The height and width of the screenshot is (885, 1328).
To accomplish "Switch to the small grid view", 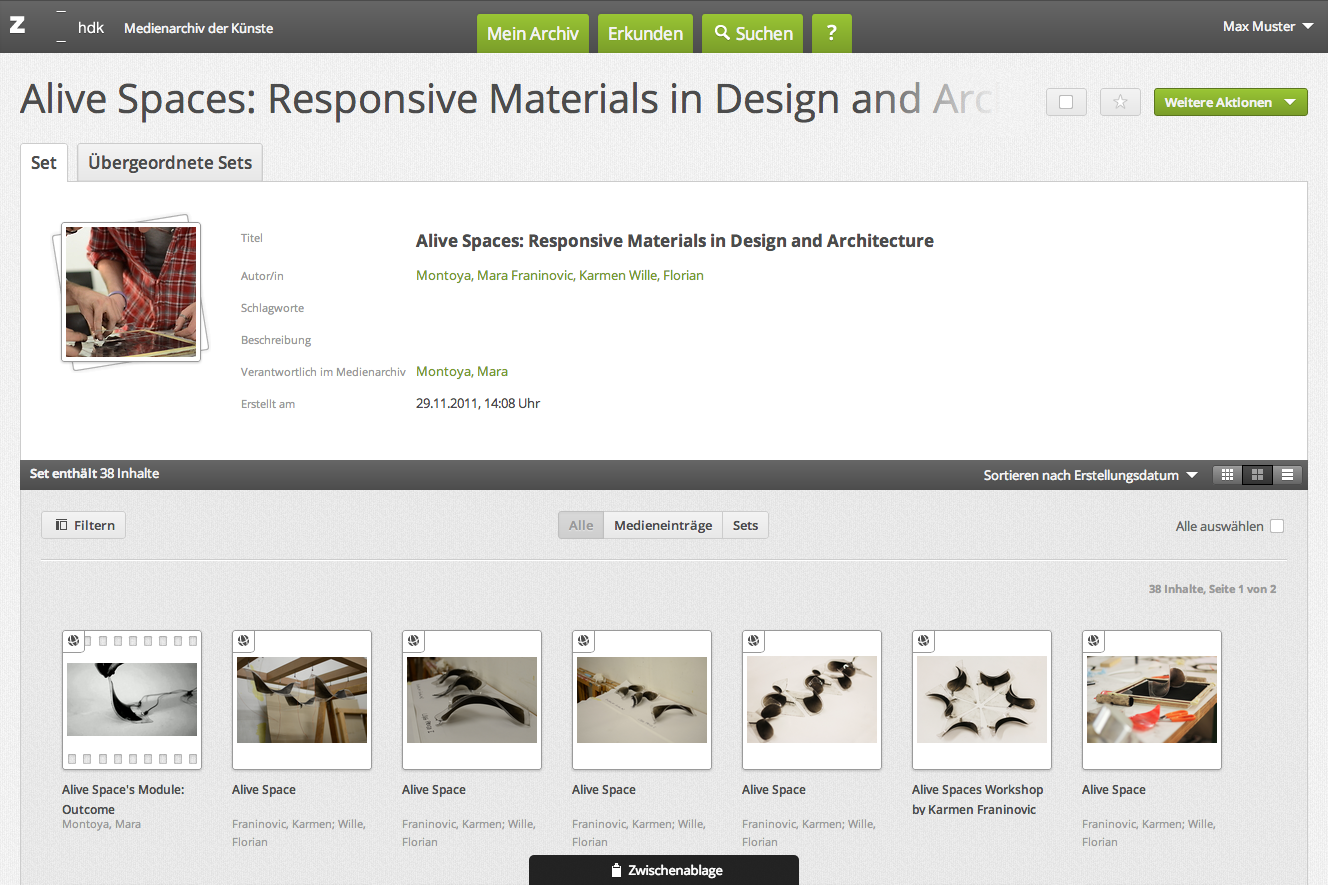I will pyautogui.click(x=1227, y=475).
